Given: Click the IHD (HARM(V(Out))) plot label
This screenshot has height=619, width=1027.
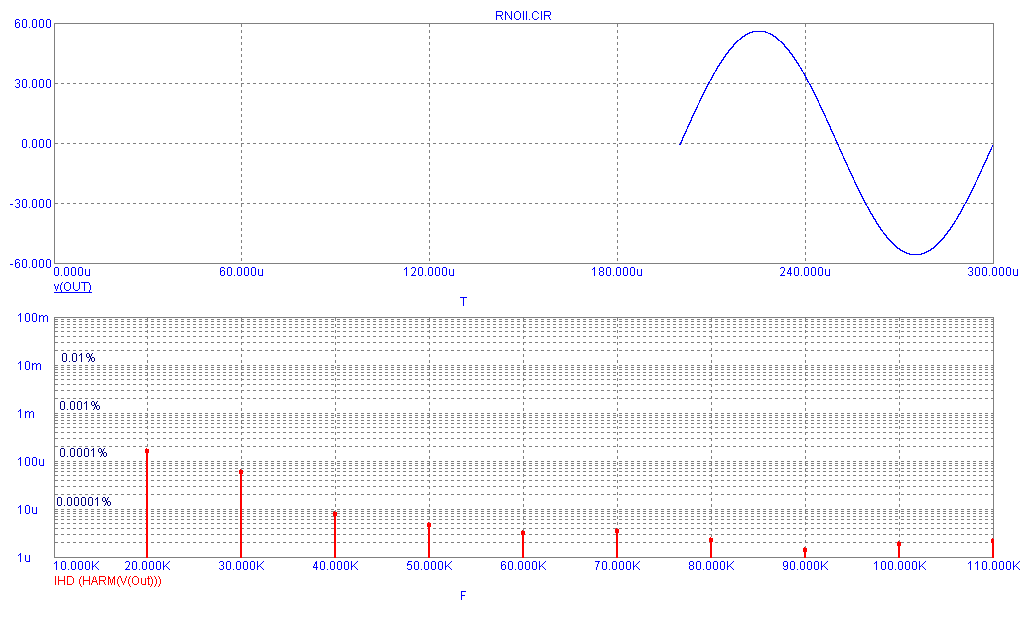Looking at the screenshot, I should click(x=107, y=580).
